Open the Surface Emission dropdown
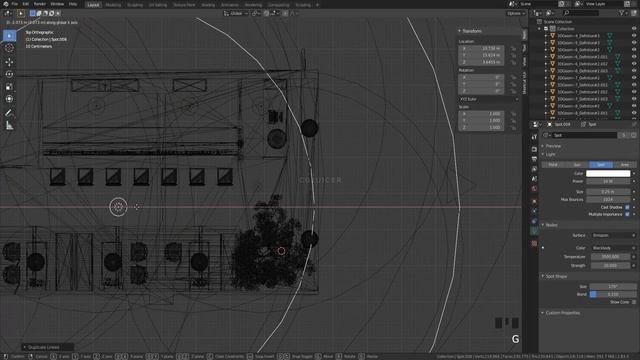Image resolution: width=640 pixels, height=360 pixels. coord(613,236)
